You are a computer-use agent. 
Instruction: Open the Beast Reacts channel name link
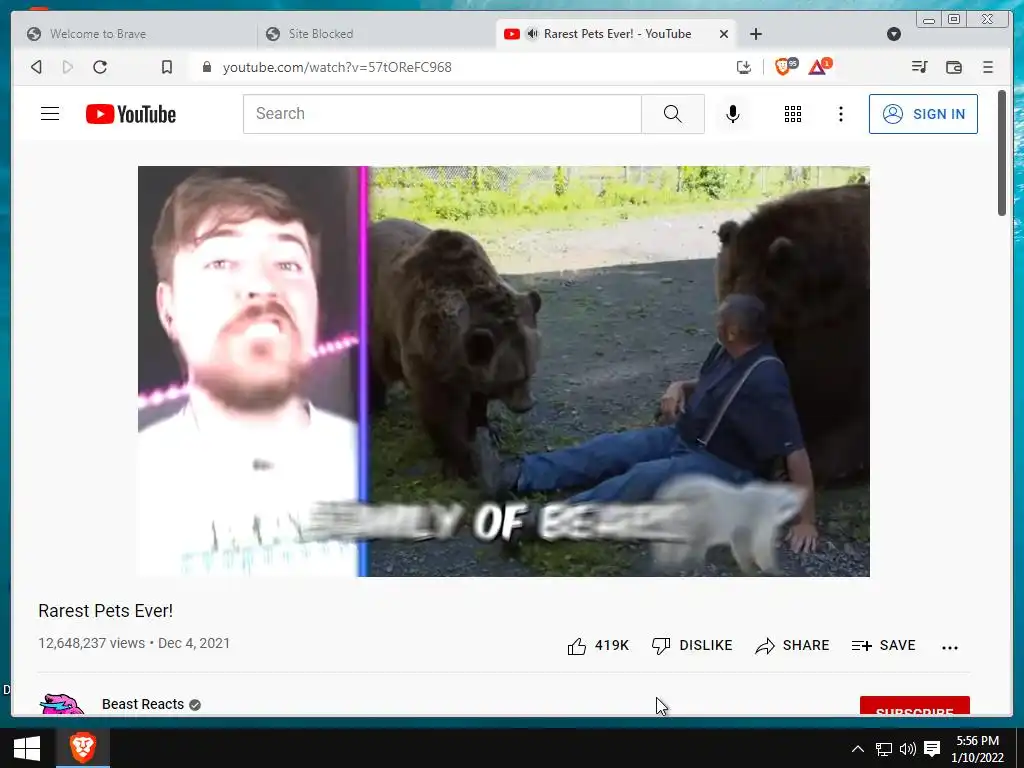(143, 704)
